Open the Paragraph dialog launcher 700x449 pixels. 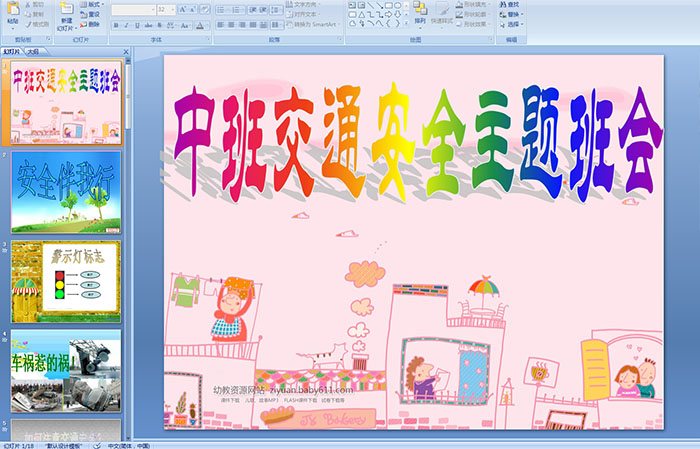coord(340,40)
